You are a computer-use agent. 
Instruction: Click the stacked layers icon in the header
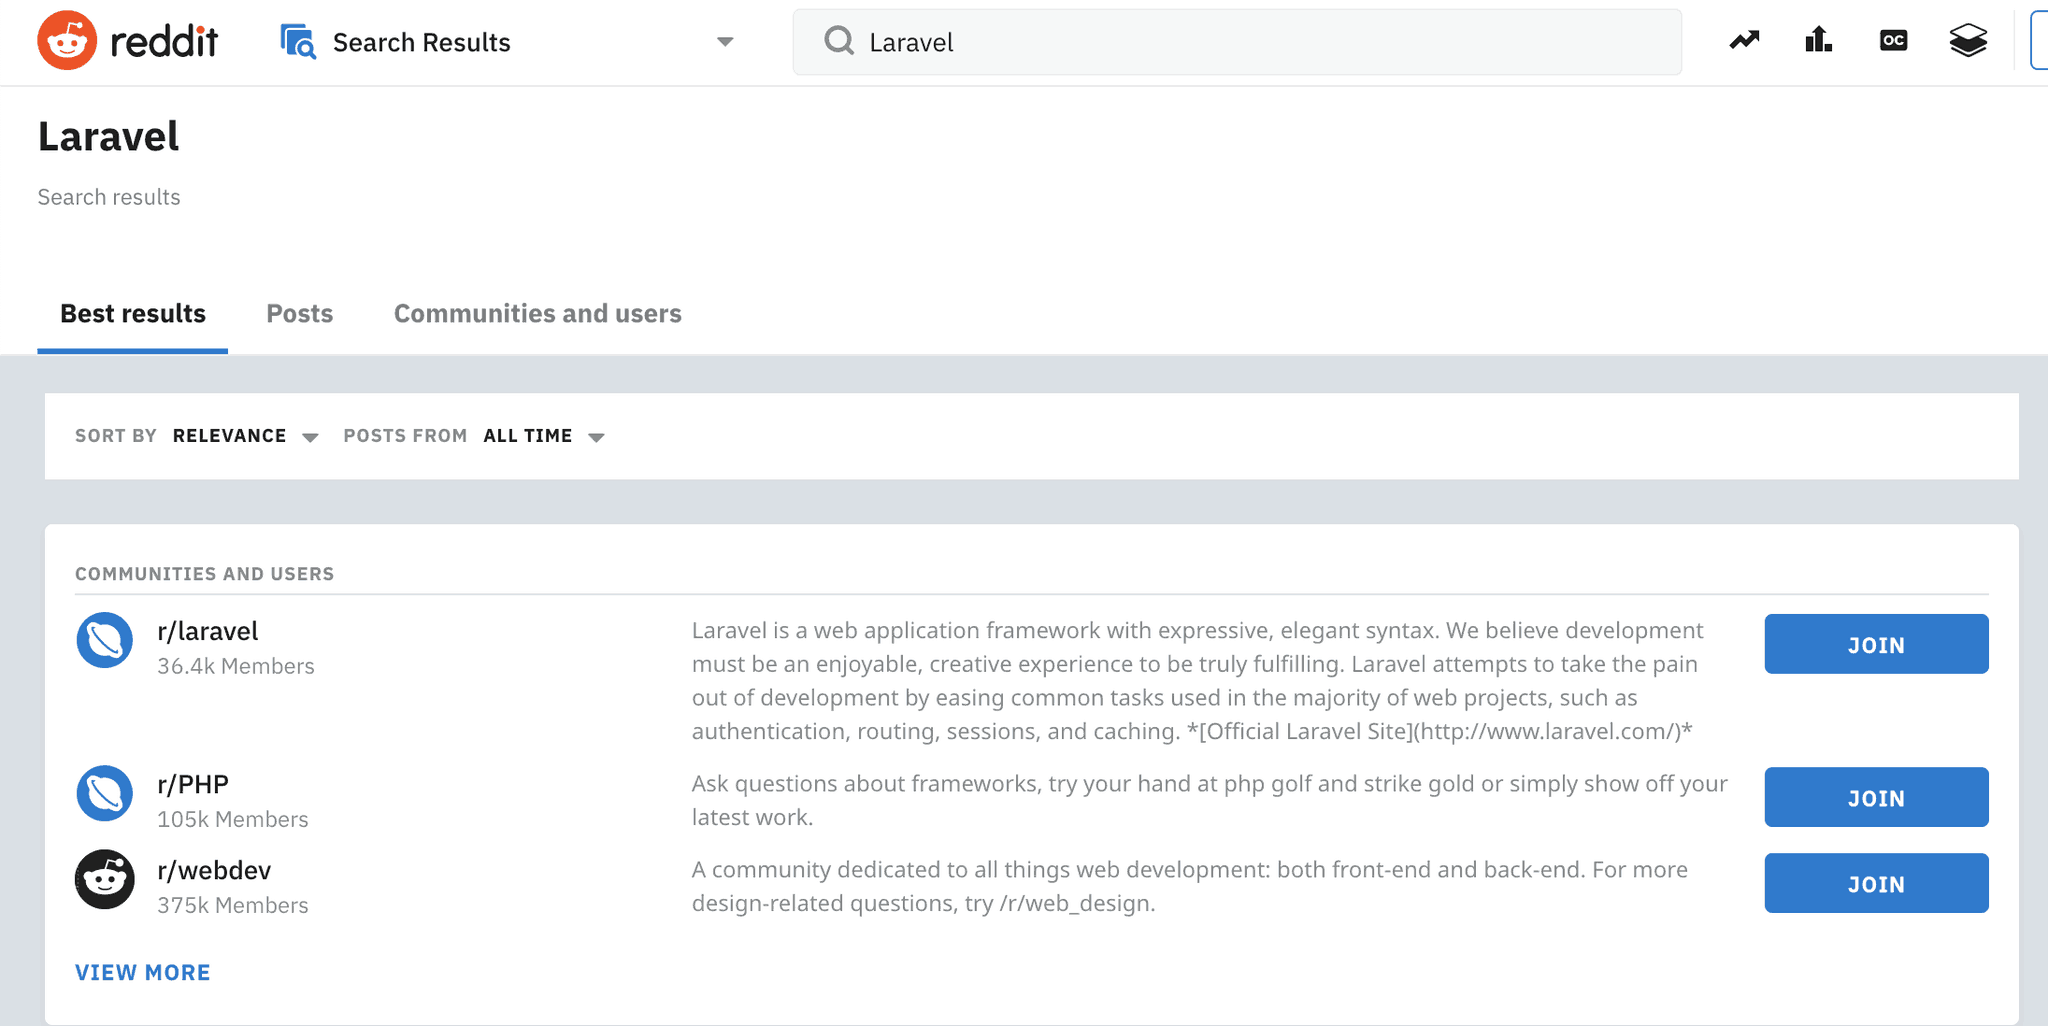click(x=1968, y=40)
